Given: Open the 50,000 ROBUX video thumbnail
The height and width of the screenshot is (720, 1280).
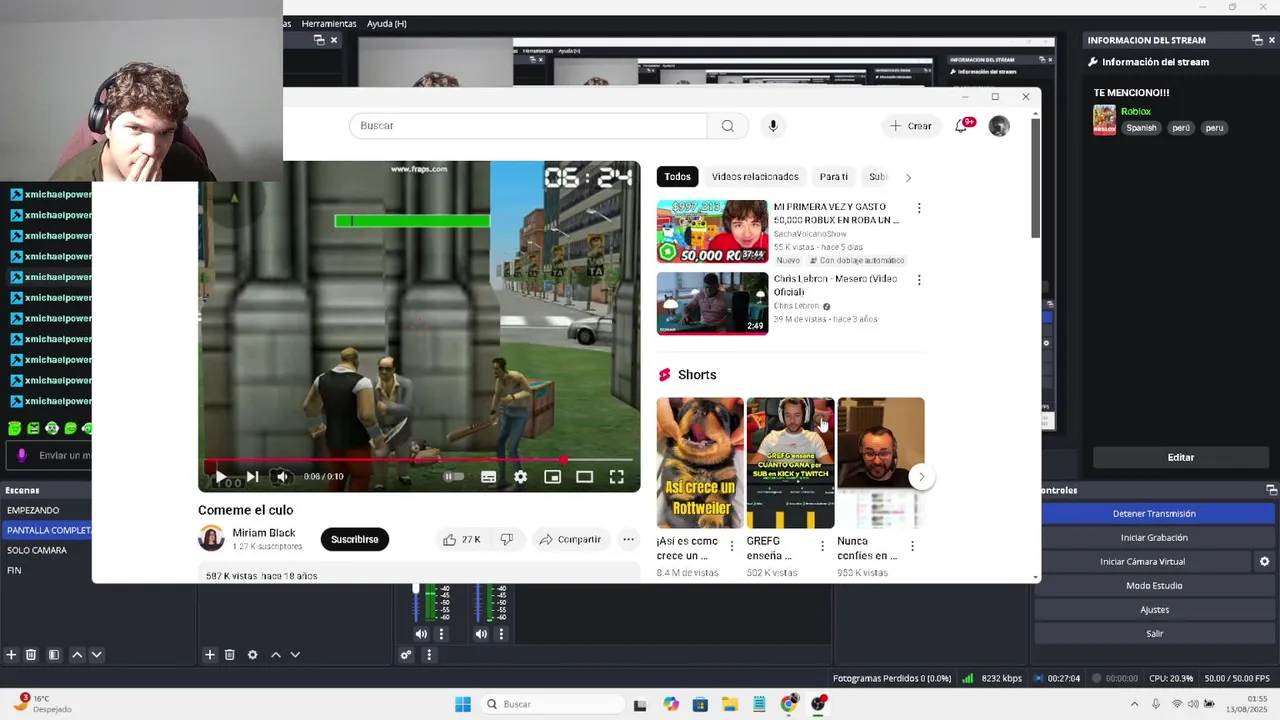Looking at the screenshot, I should (712, 231).
